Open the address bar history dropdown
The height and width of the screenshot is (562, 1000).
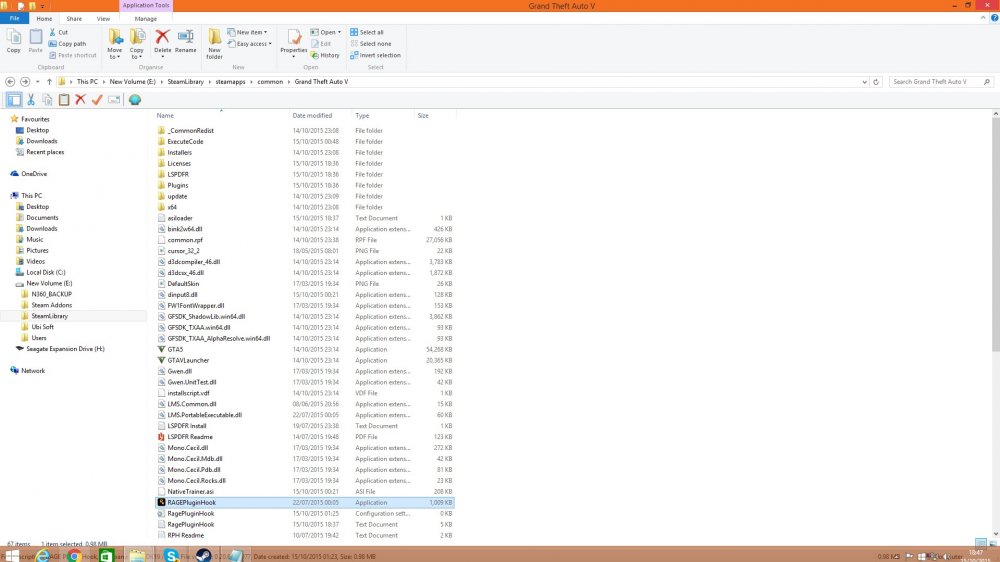864,82
